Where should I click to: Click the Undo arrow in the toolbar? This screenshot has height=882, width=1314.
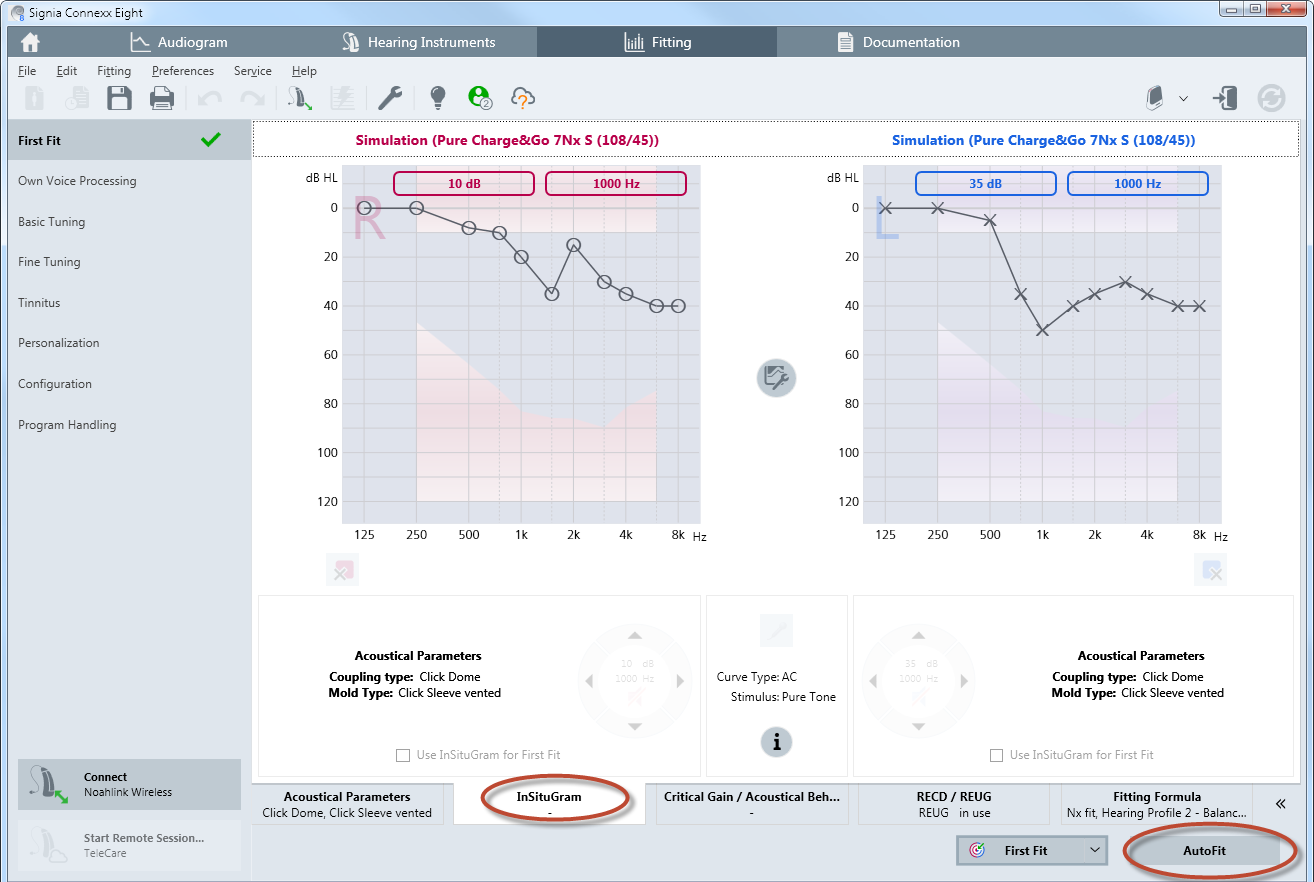click(x=209, y=98)
